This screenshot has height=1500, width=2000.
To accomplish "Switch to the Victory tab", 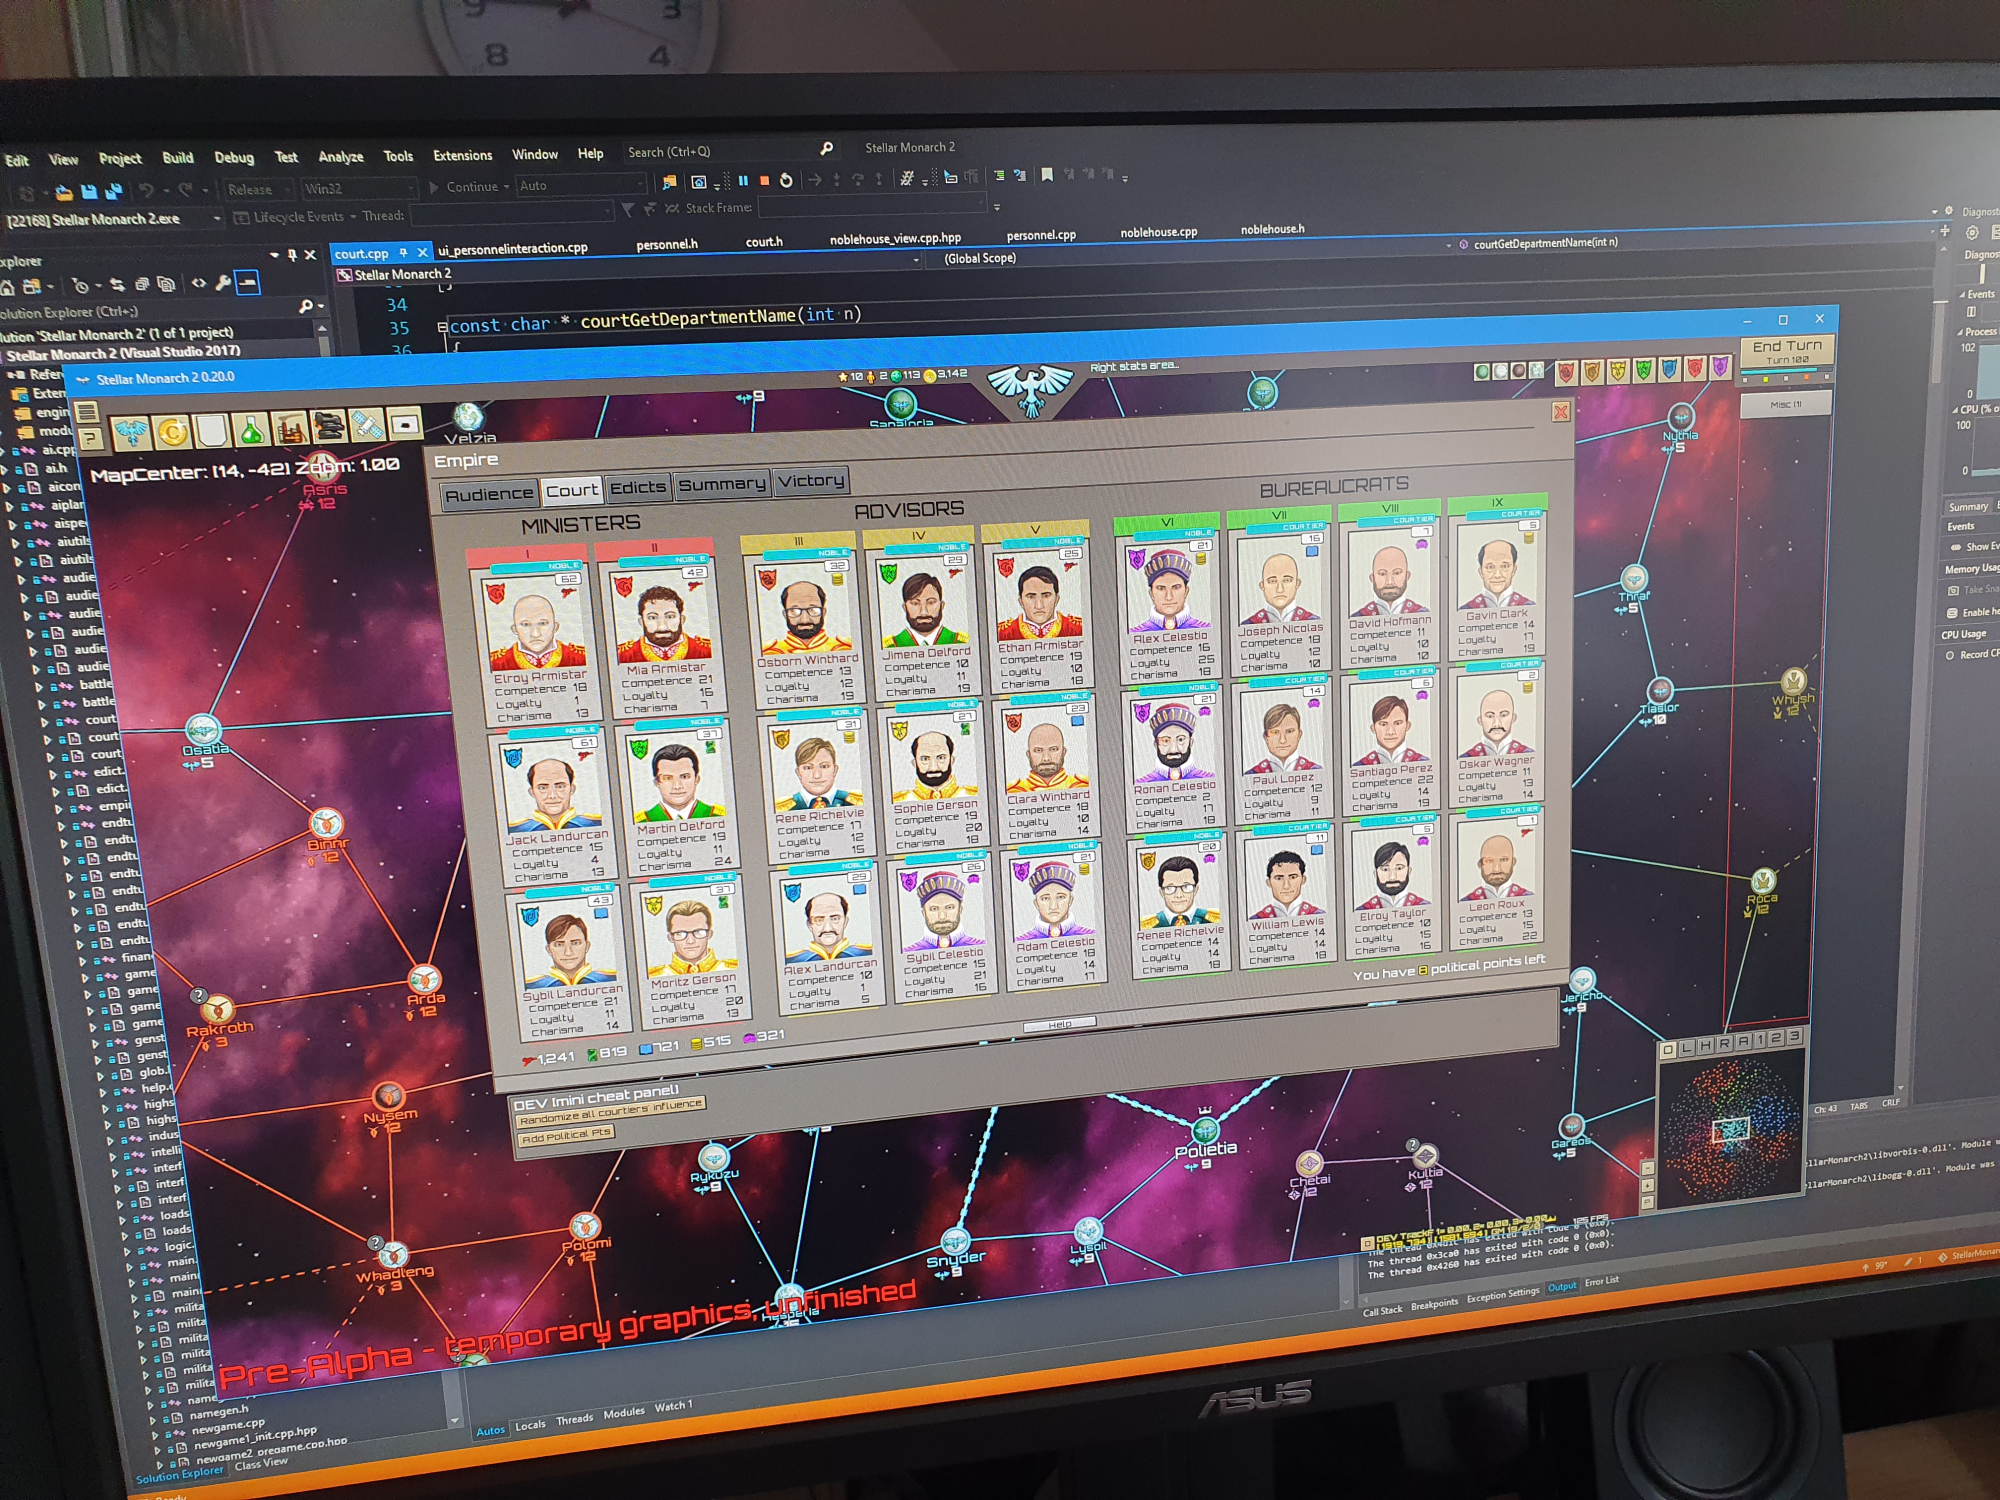I will (x=810, y=480).
